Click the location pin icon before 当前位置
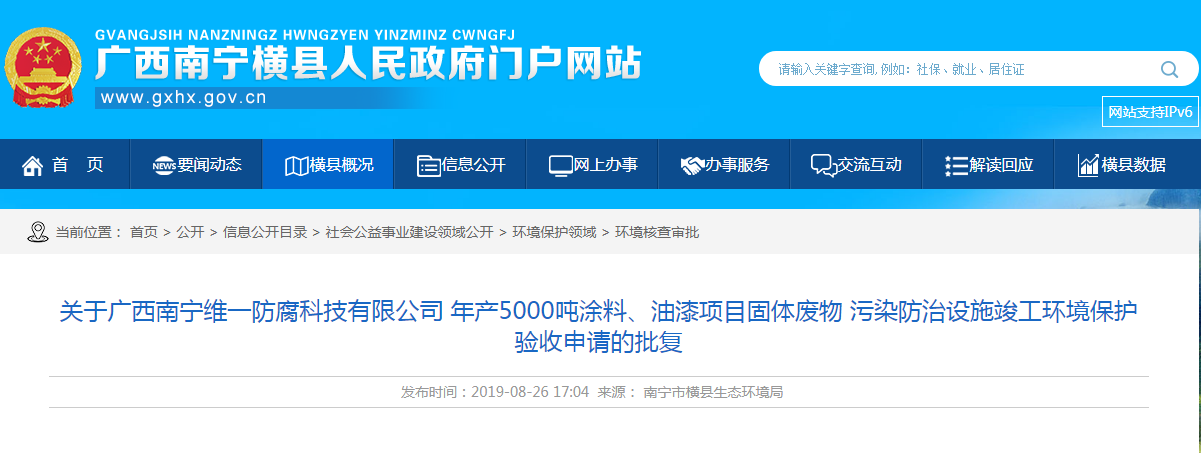Image resolution: width=1201 pixels, height=453 pixels. tap(38, 232)
